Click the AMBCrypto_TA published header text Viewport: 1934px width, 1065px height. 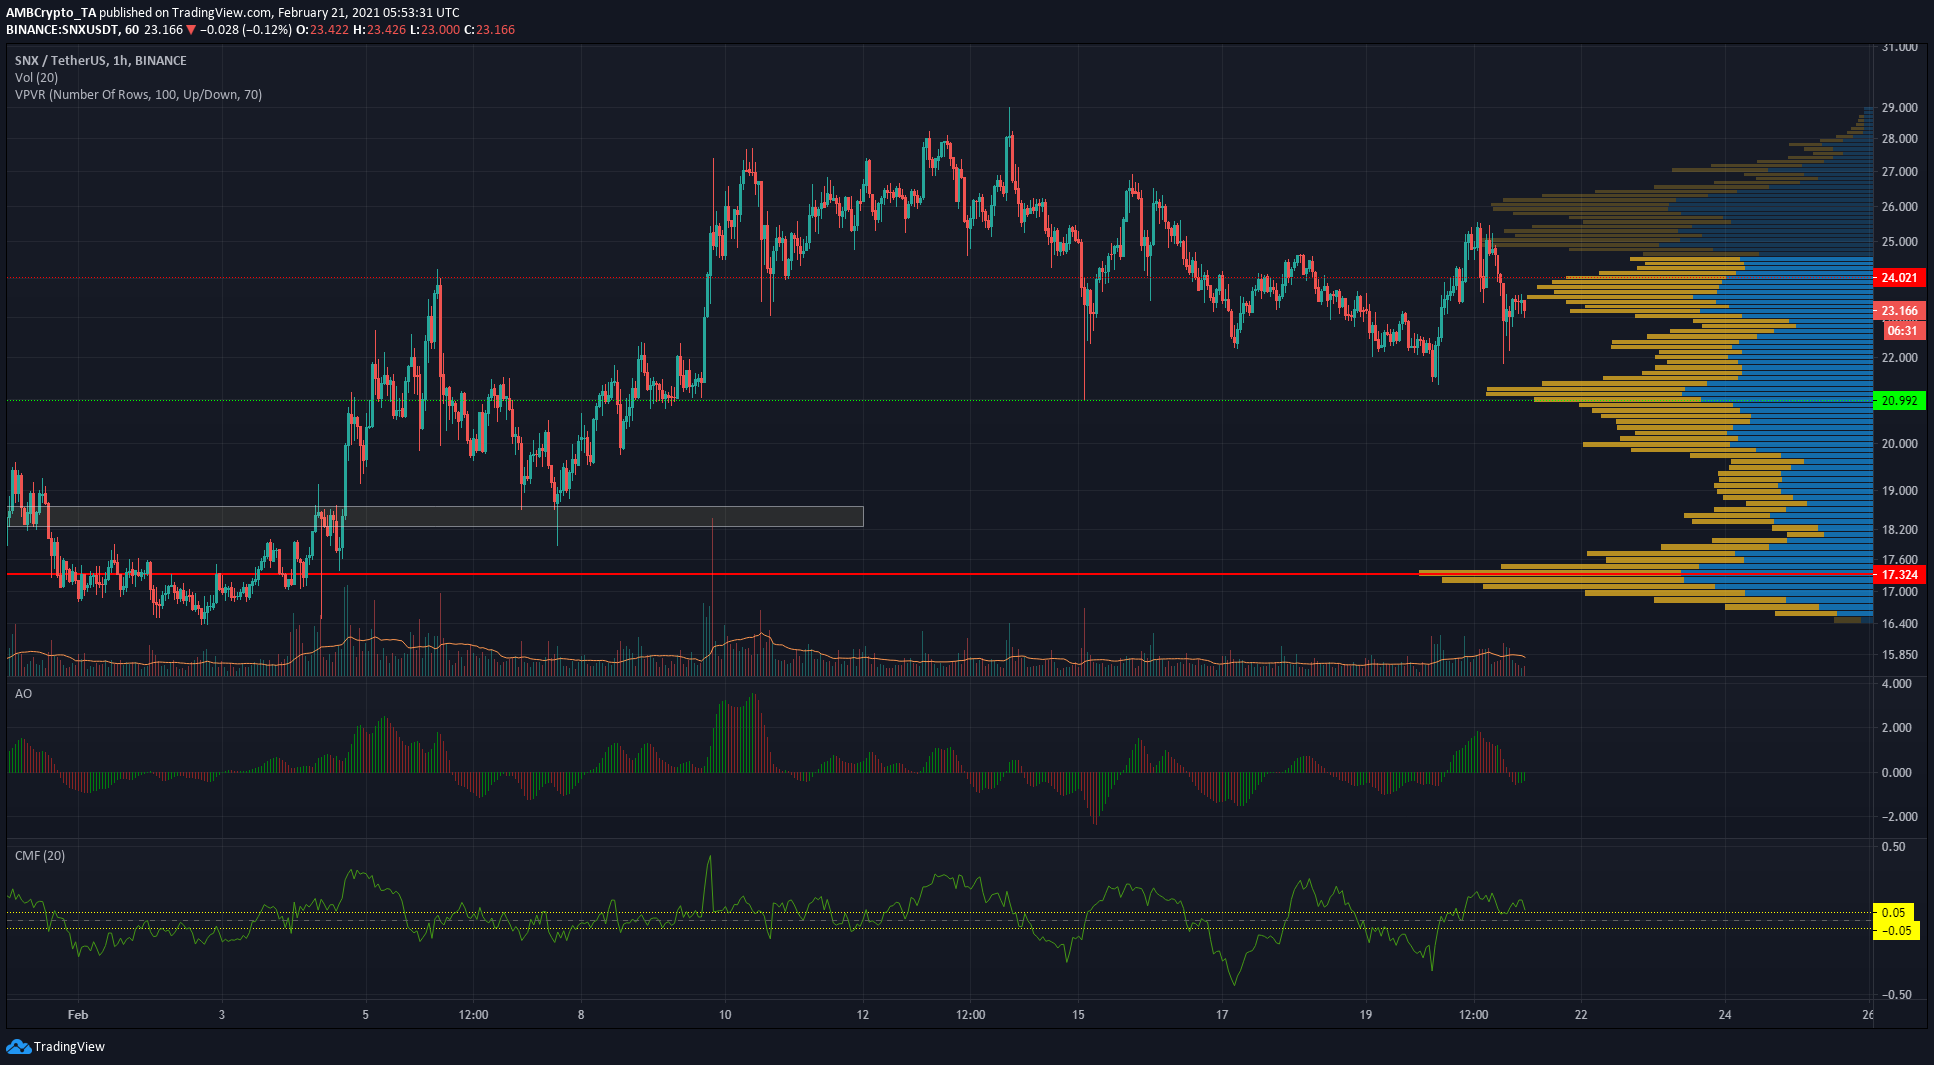tap(233, 12)
